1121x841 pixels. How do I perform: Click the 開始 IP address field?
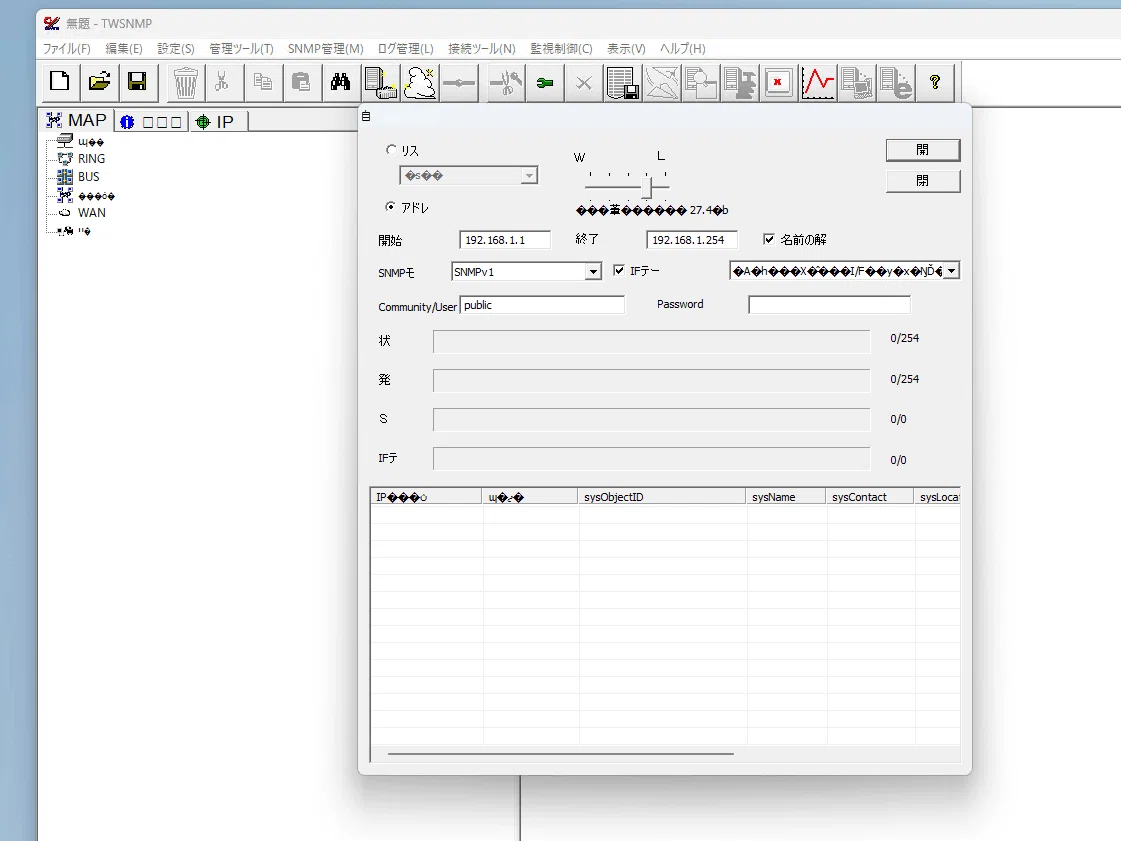pos(505,240)
